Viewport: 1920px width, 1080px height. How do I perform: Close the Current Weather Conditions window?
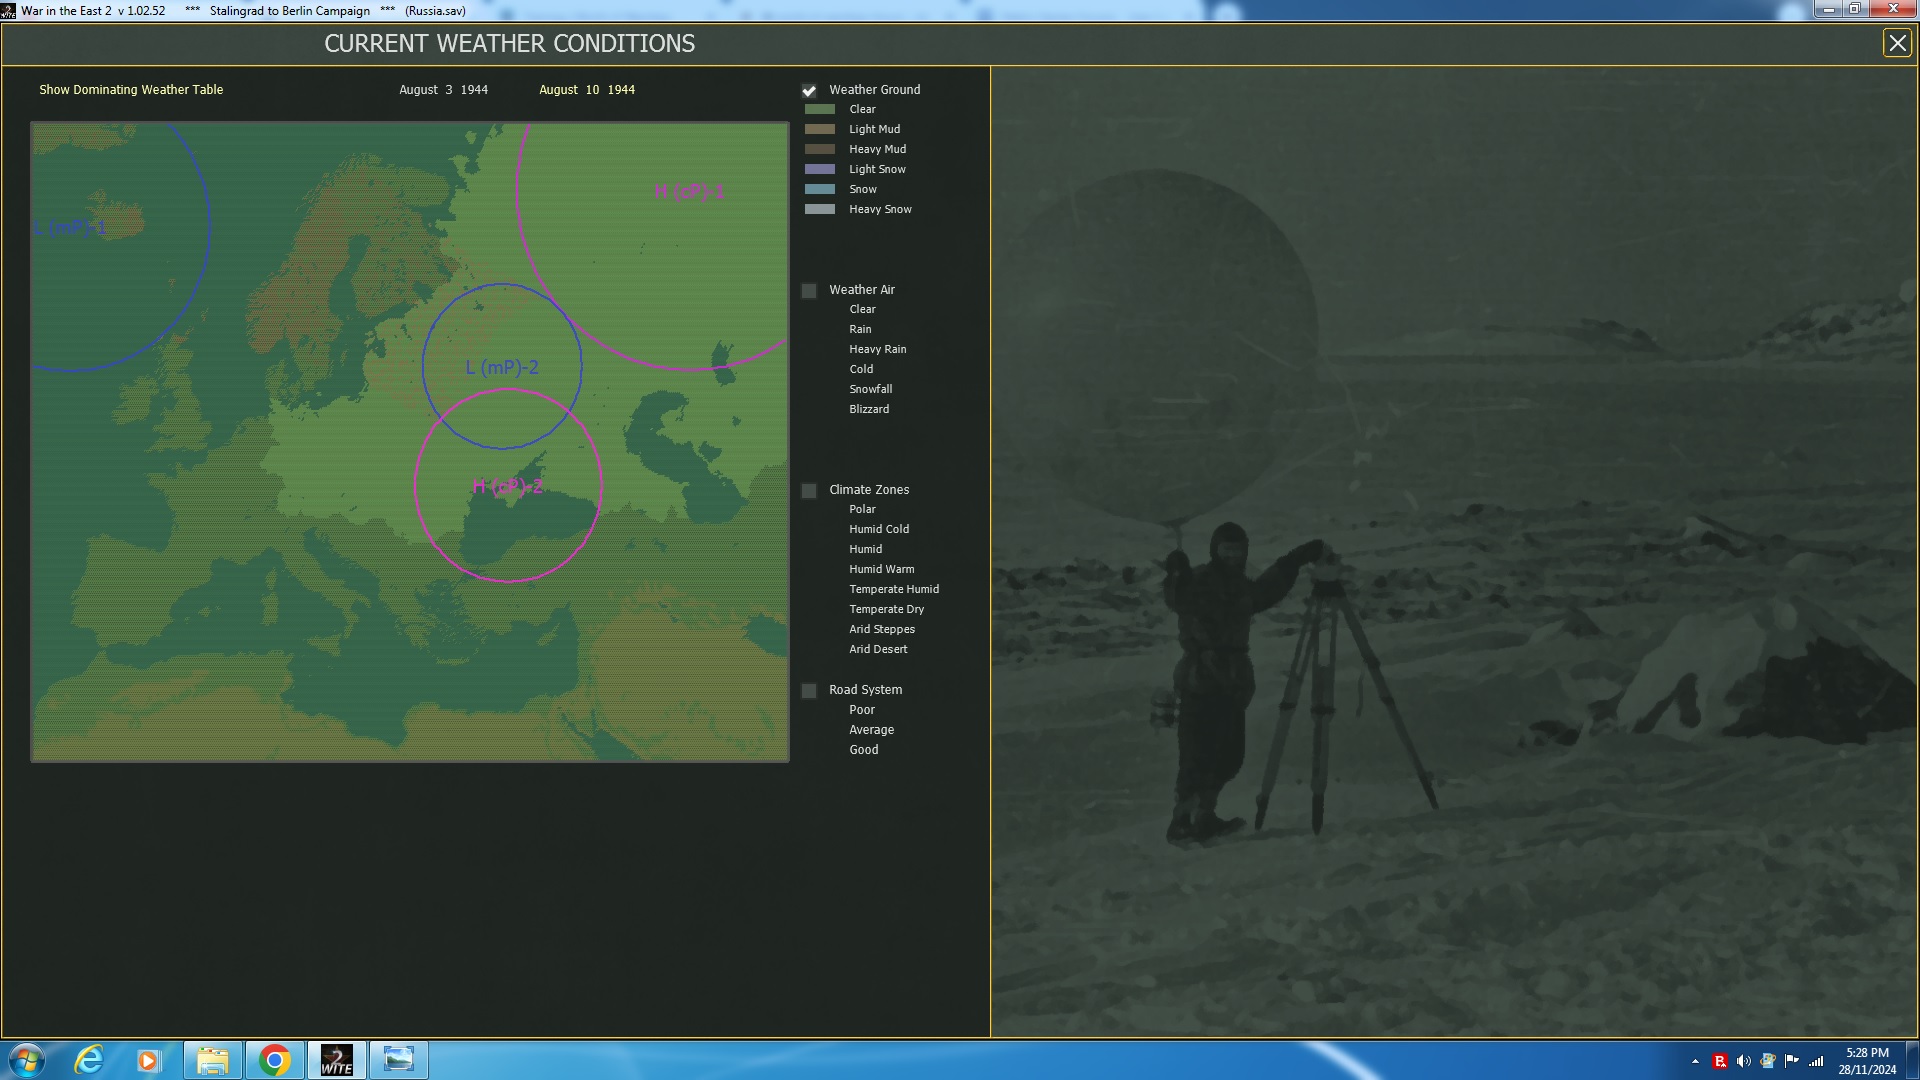[x=1896, y=43]
